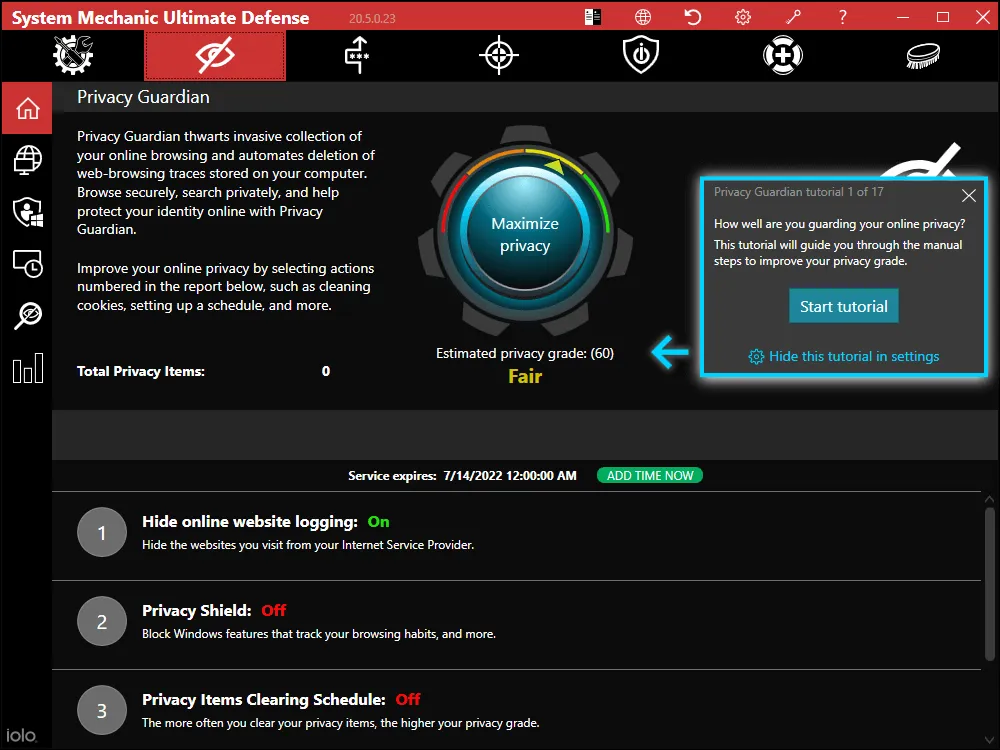Click the Off status of Clearing Schedule
This screenshot has height=750, width=1000.
(x=408, y=700)
